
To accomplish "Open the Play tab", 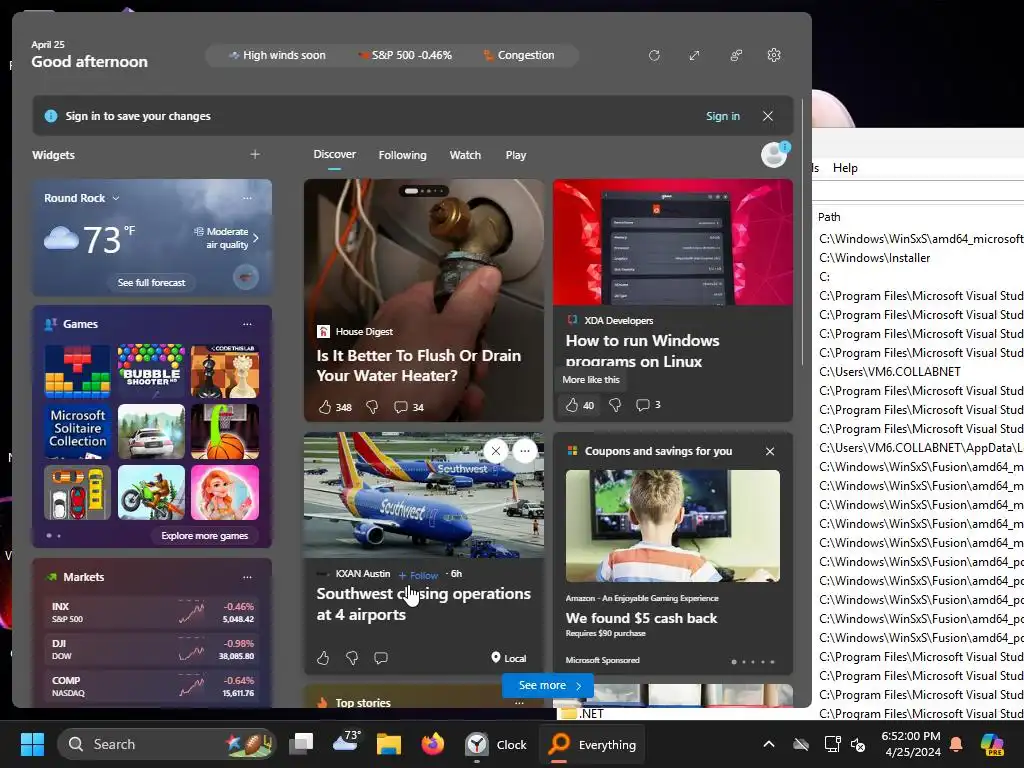I will point(515,155).
